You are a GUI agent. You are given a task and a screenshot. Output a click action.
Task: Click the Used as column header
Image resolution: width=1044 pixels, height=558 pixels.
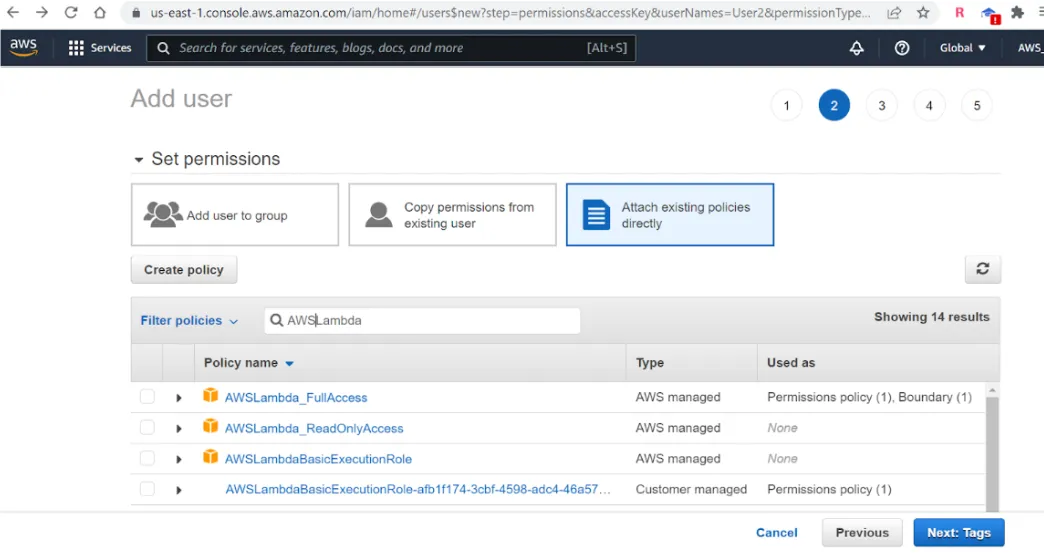pos(791,363)
